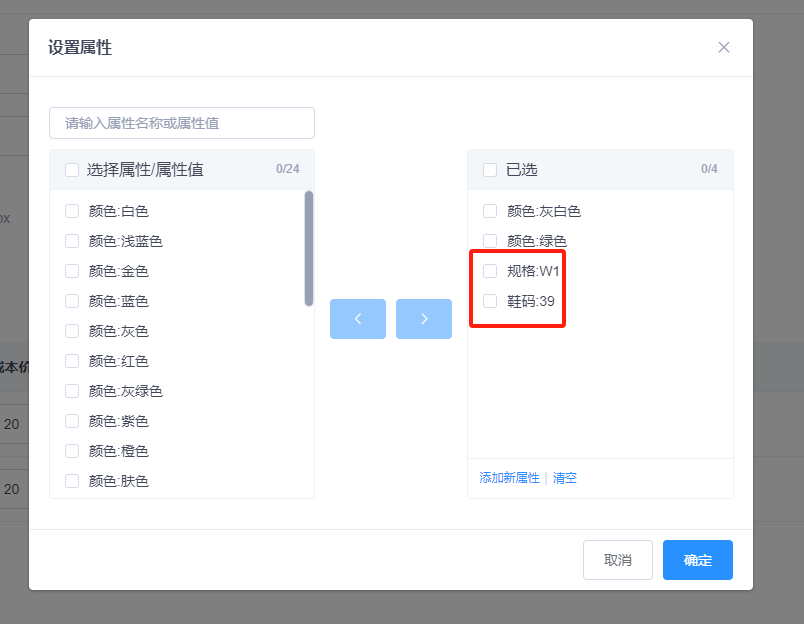804x624 pixels.
Task: Toggle select-all for 选择属性/属性值
Action: (72, 170)
